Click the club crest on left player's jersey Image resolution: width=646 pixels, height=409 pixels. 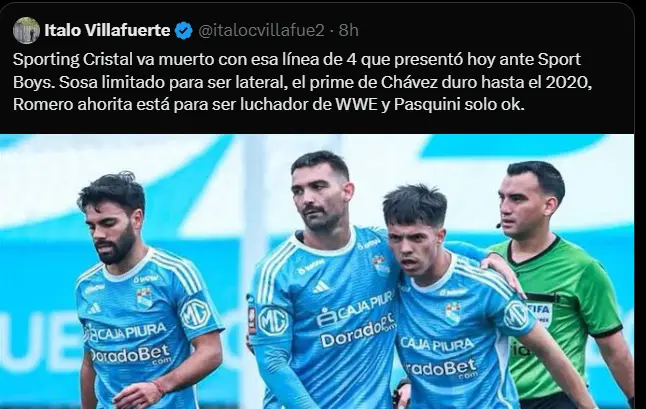point(145,297)
